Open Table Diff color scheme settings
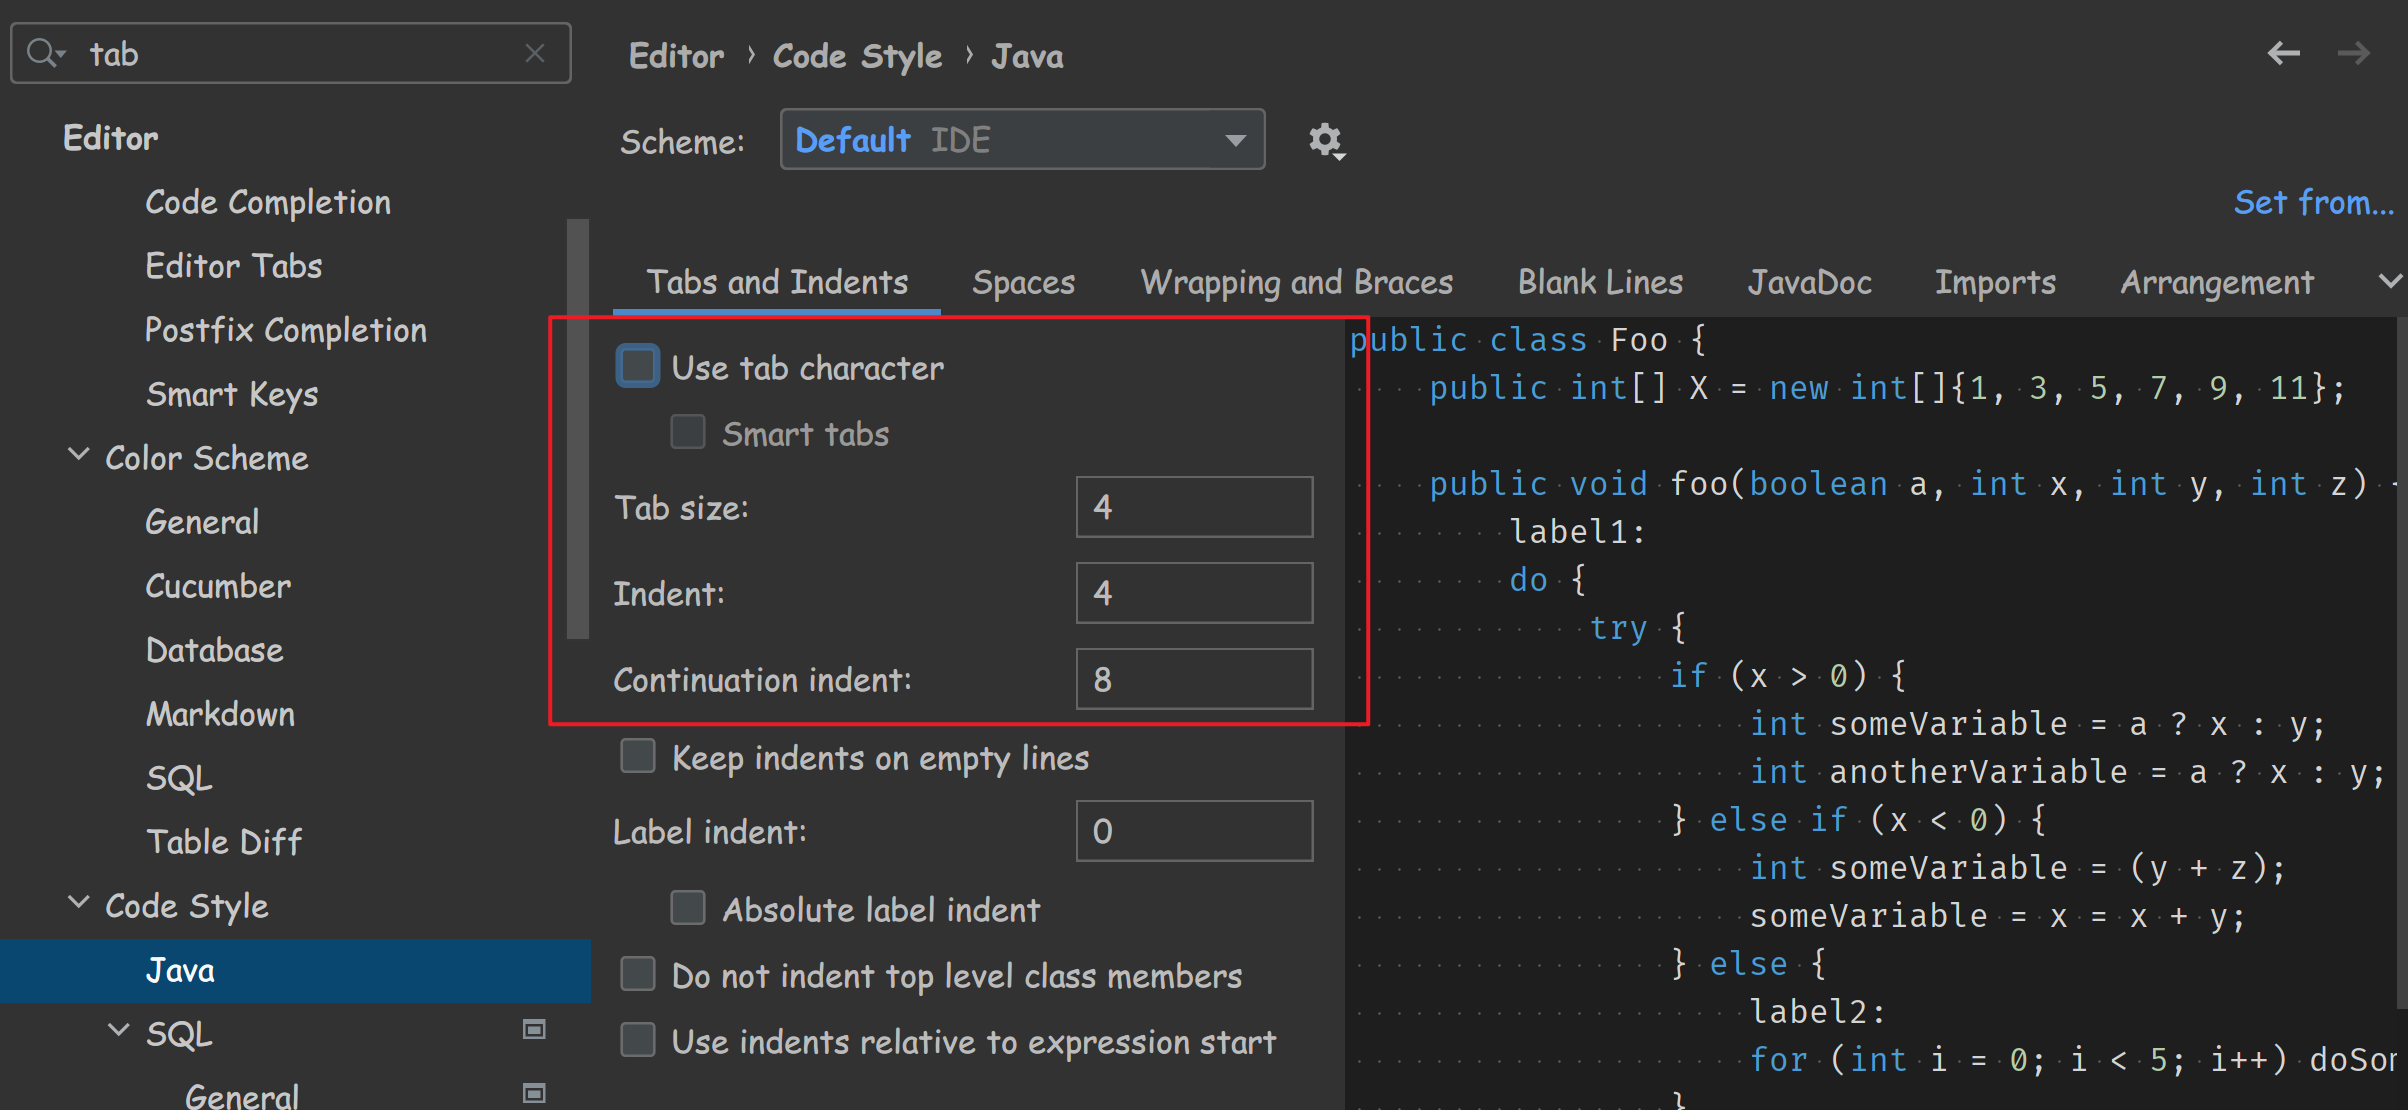This screenshot has width=2408, height=1110. coord(224,842)
